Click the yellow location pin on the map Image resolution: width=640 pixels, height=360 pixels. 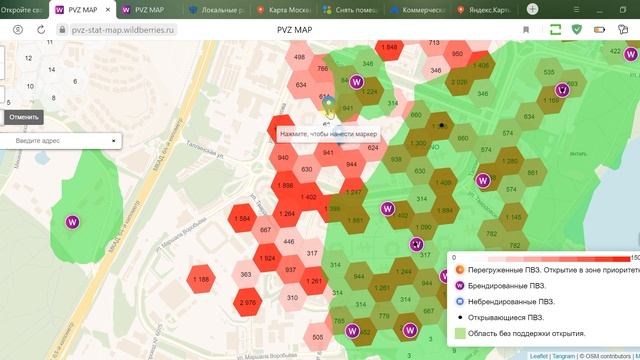pyautogui.click(x=328, y=105)
